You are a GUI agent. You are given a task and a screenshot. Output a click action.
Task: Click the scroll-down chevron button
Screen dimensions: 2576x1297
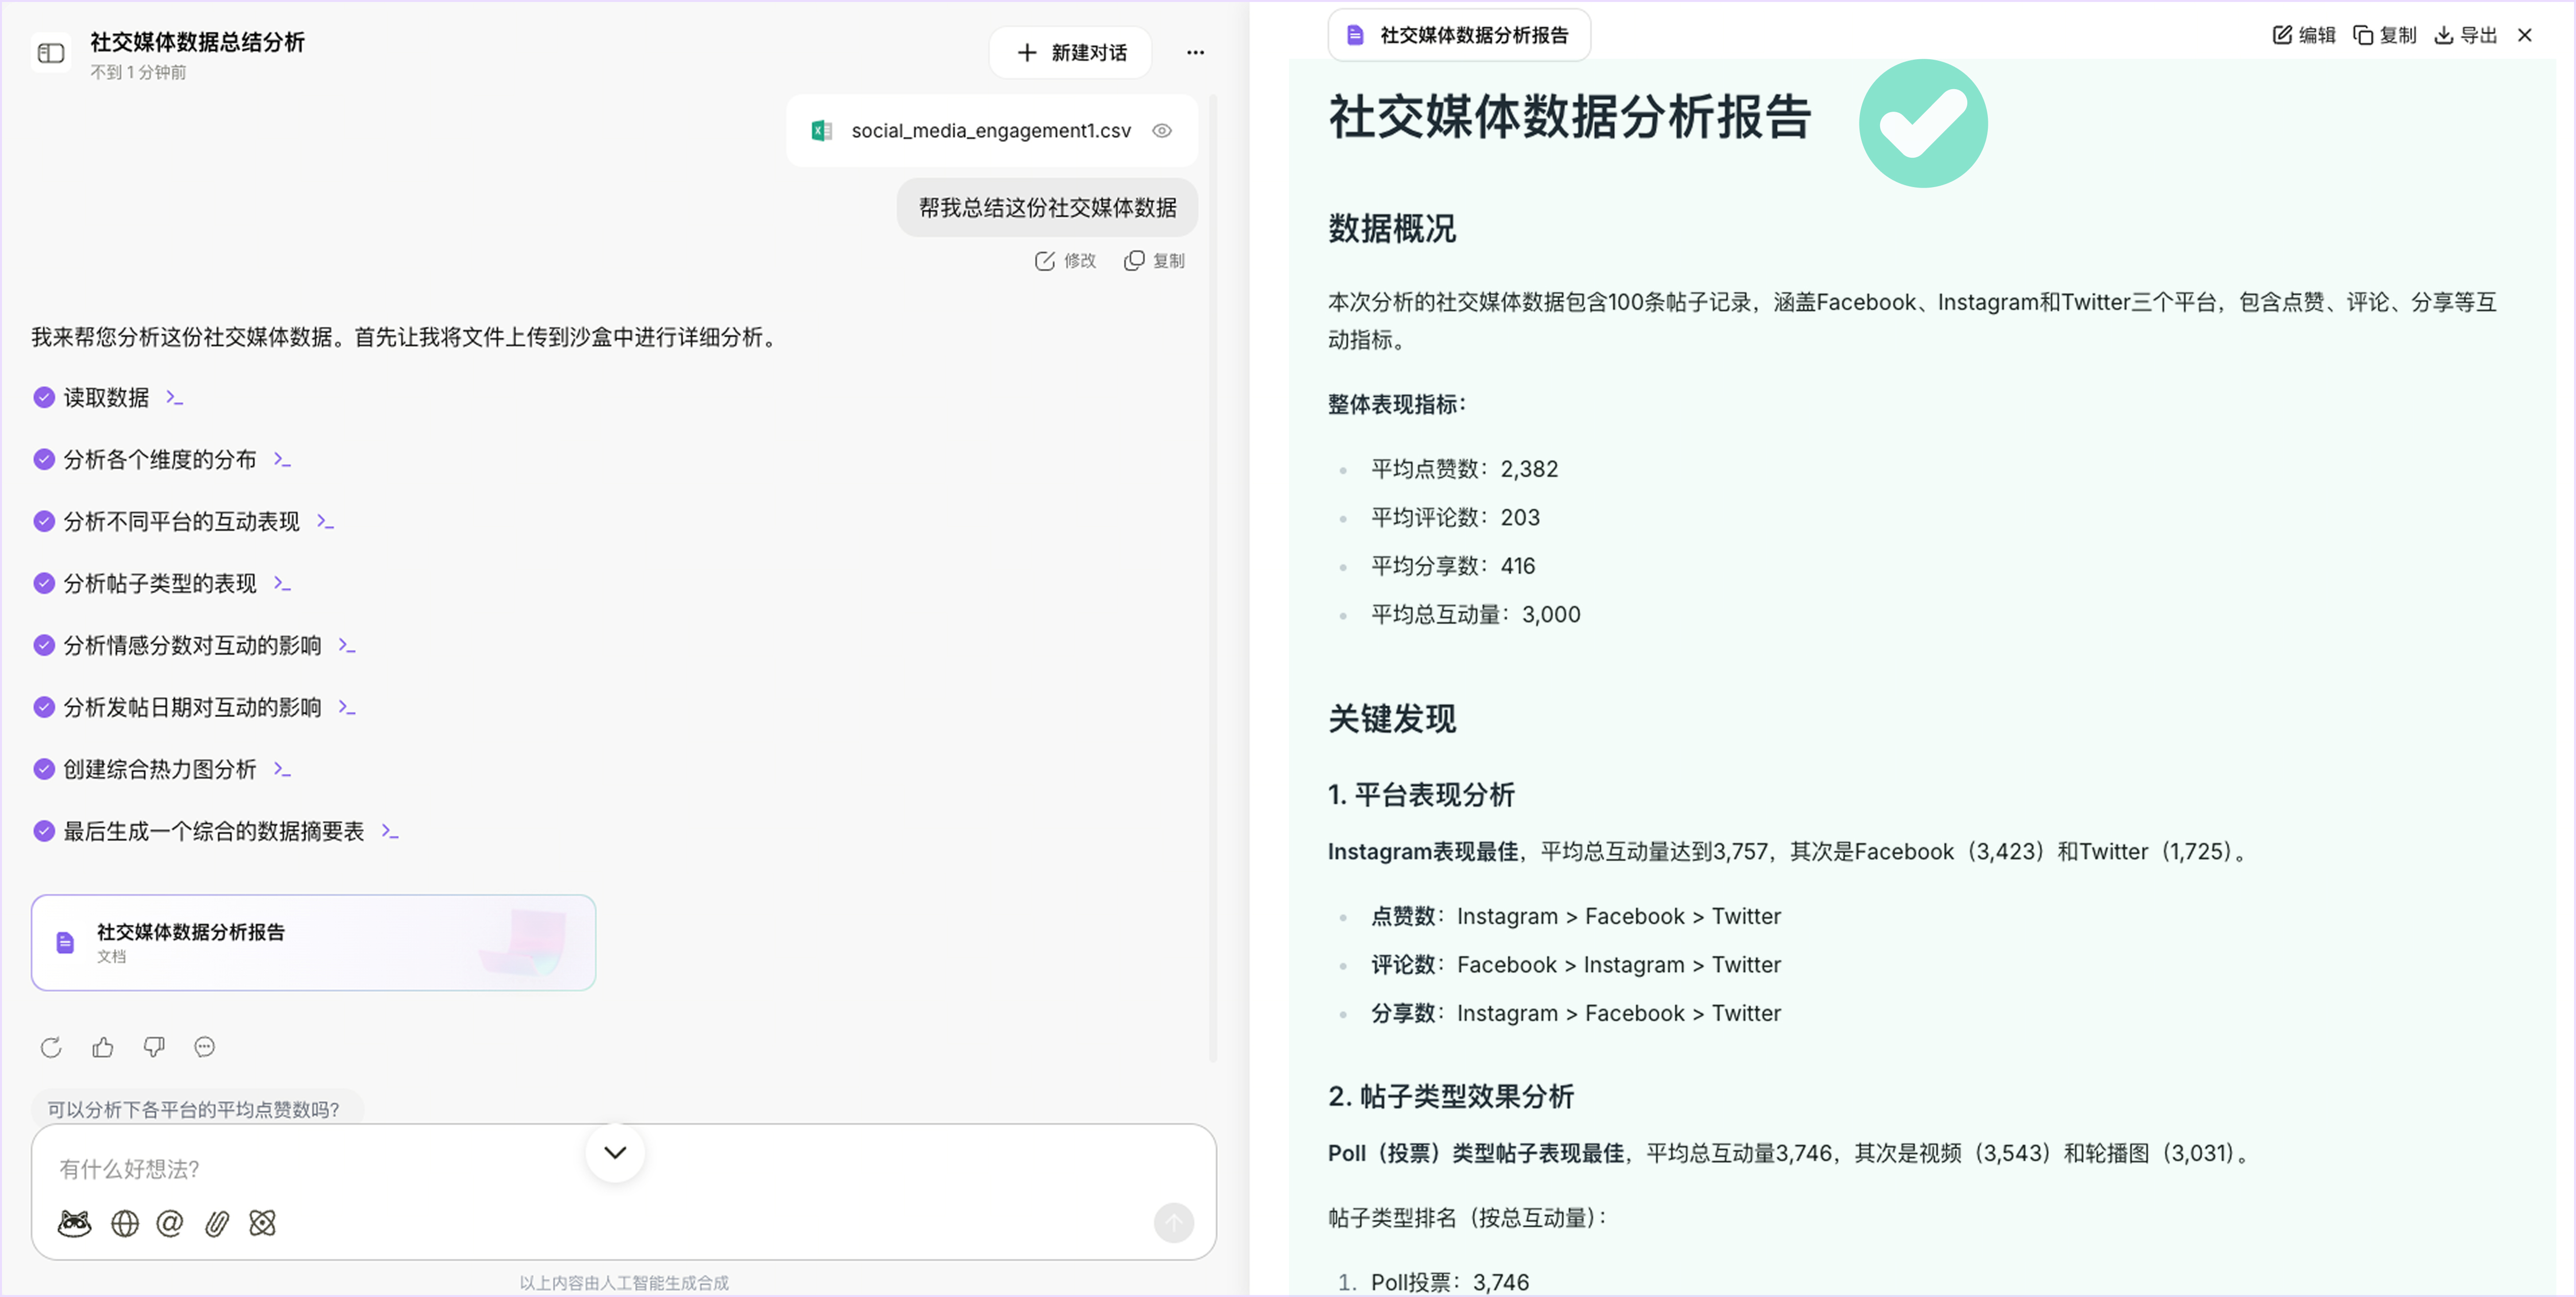coord(615,1152)
